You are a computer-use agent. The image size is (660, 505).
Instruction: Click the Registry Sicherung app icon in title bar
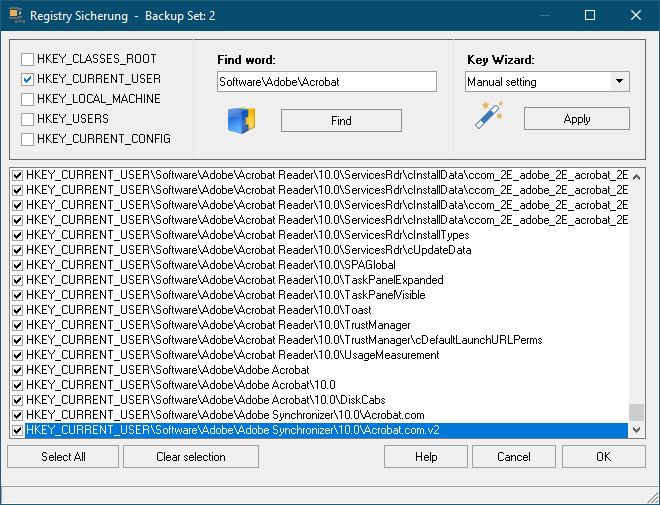[x=17, y=15]
